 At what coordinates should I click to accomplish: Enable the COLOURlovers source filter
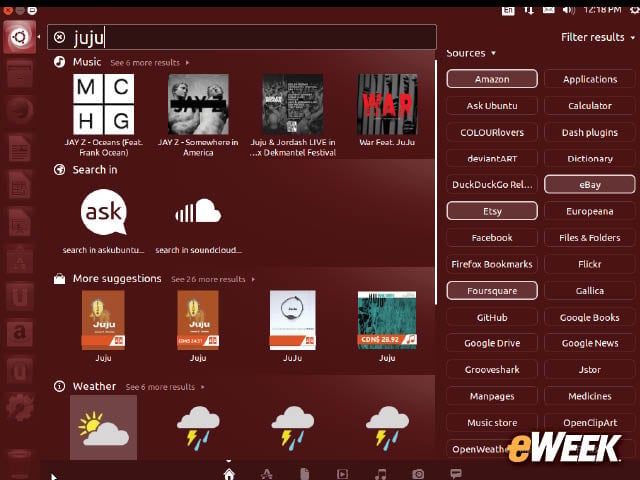click(x=492, y=132)
